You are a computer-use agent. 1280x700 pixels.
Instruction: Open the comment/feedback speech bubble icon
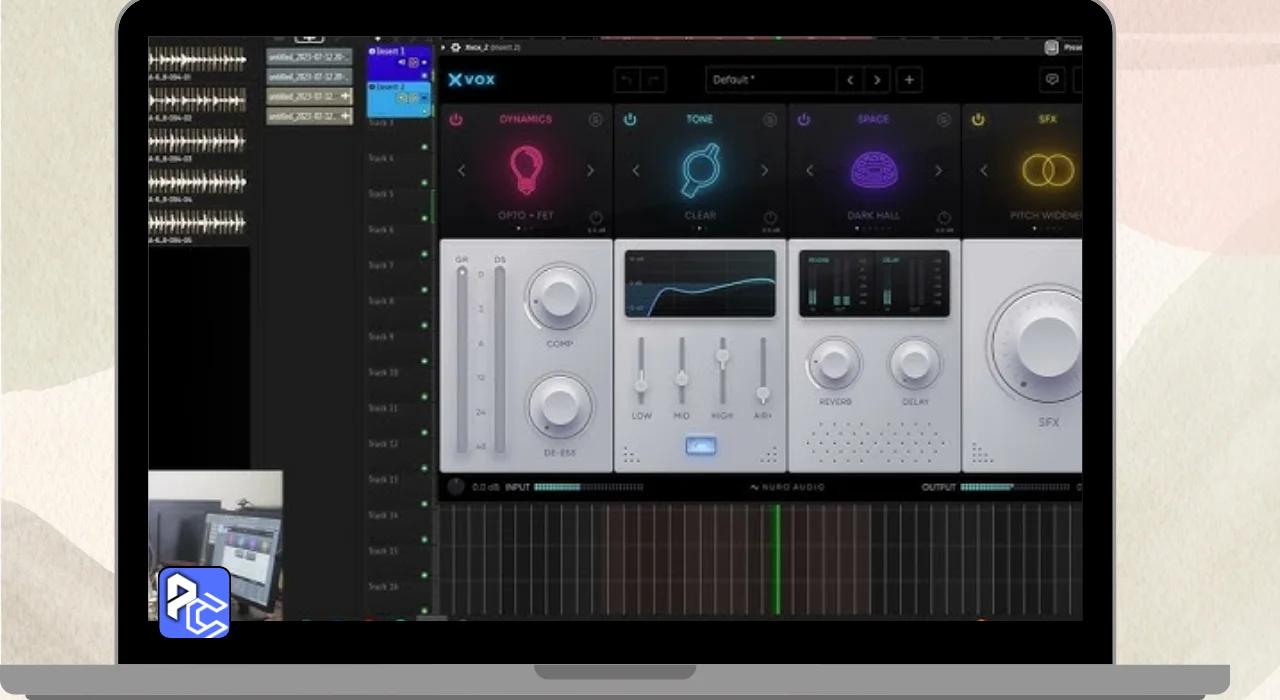(1051, 80)
